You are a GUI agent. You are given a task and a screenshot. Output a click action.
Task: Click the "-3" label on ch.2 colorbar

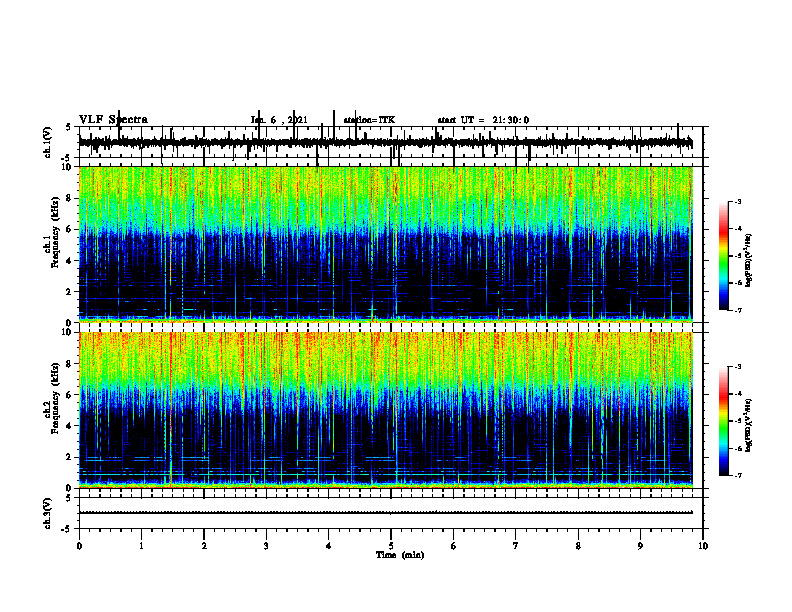coord(738,367)
